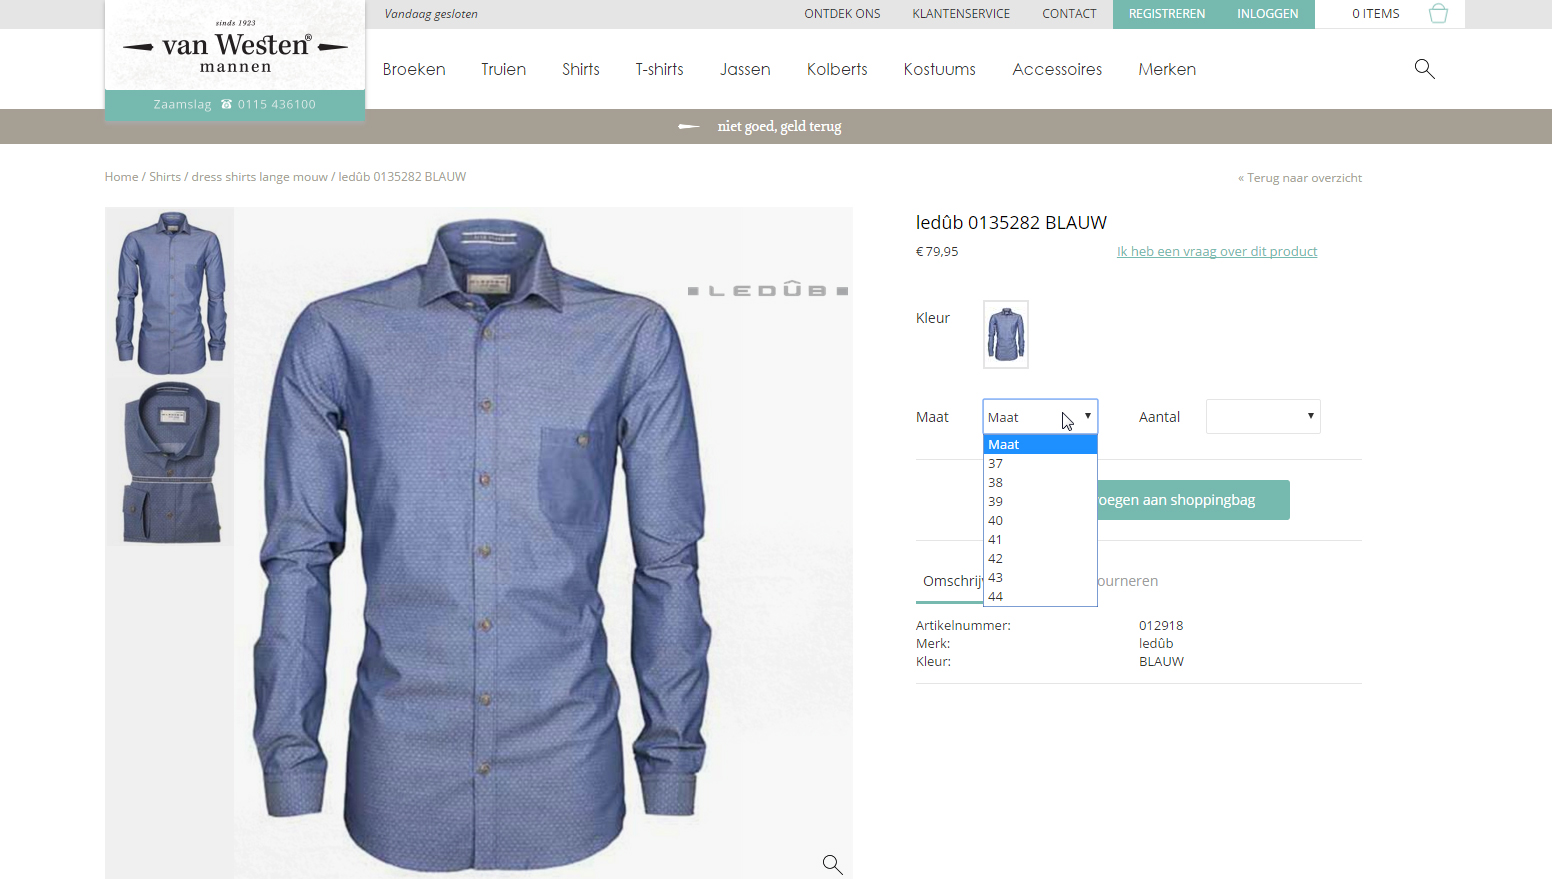Click the phone icon in Zaamslag banner
This screenshot has width=1552, height=879.
(226, 104)
